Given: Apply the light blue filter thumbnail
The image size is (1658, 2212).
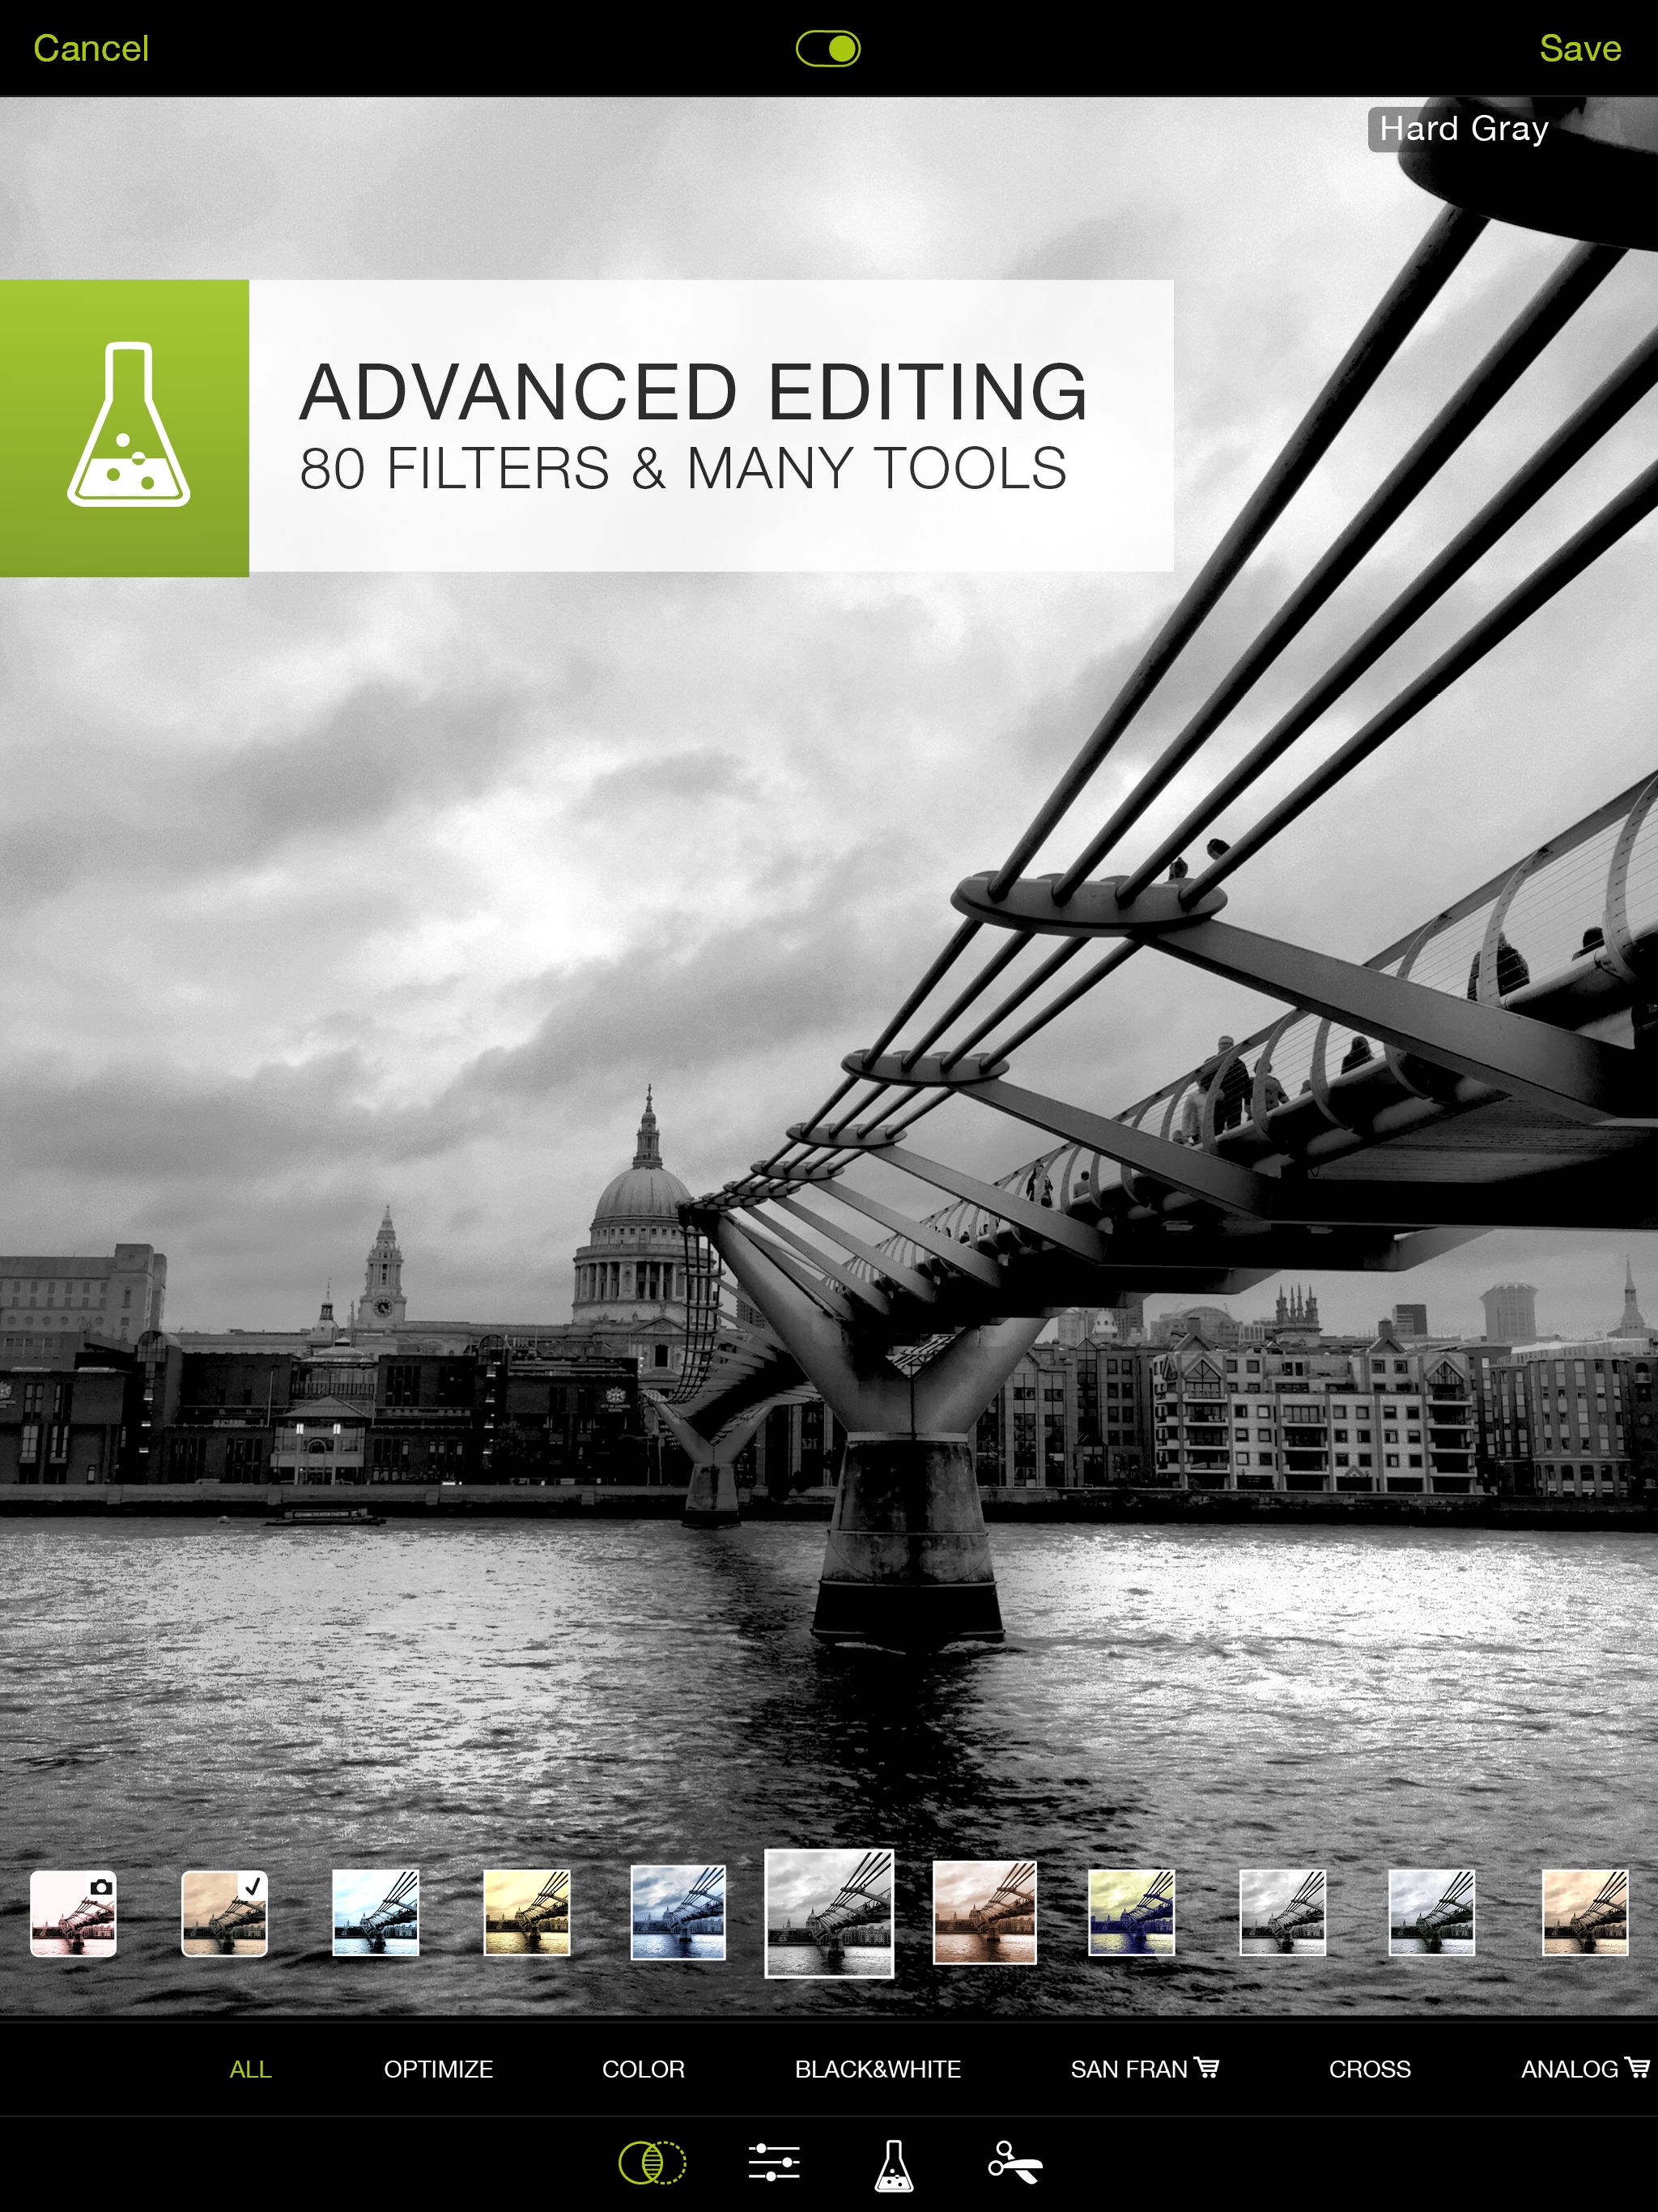Looking at the screenshot, I should click(375, 1913).
